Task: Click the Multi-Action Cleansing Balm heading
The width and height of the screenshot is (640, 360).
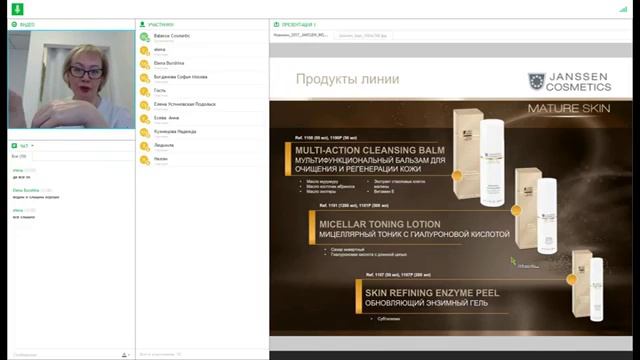Action: pyautogui.click(x=370, y=150)
